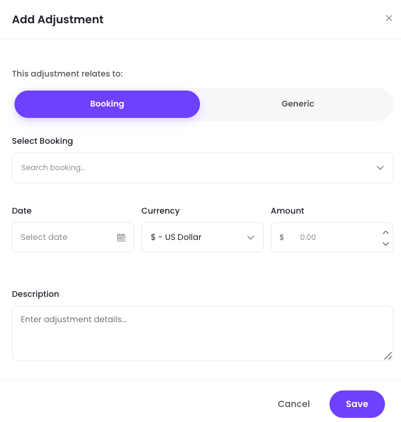
Task: Increase the amount with up arrow
Action: pos(386,232)
